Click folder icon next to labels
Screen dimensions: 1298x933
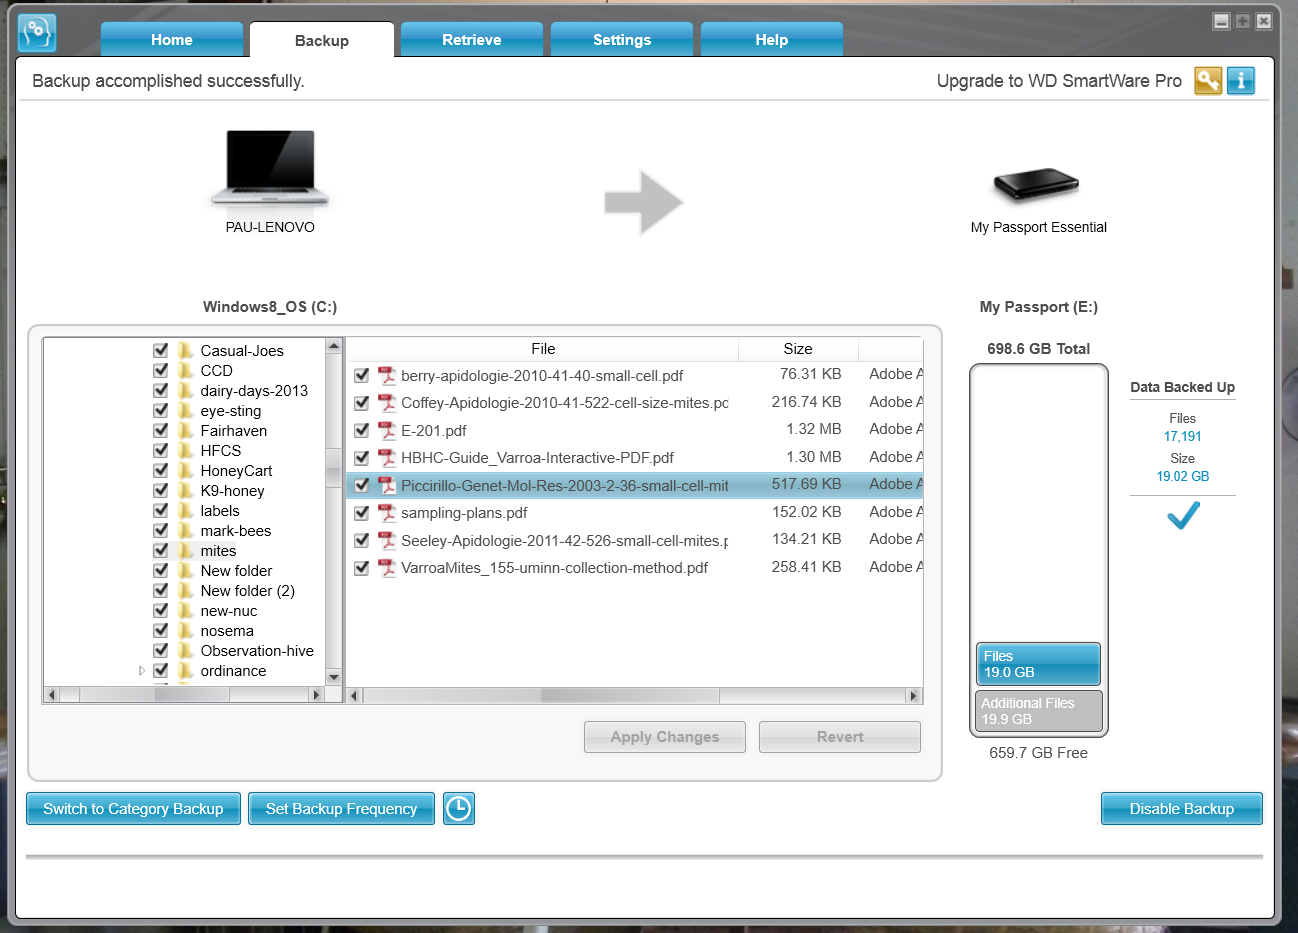click(x=185, y=510)
